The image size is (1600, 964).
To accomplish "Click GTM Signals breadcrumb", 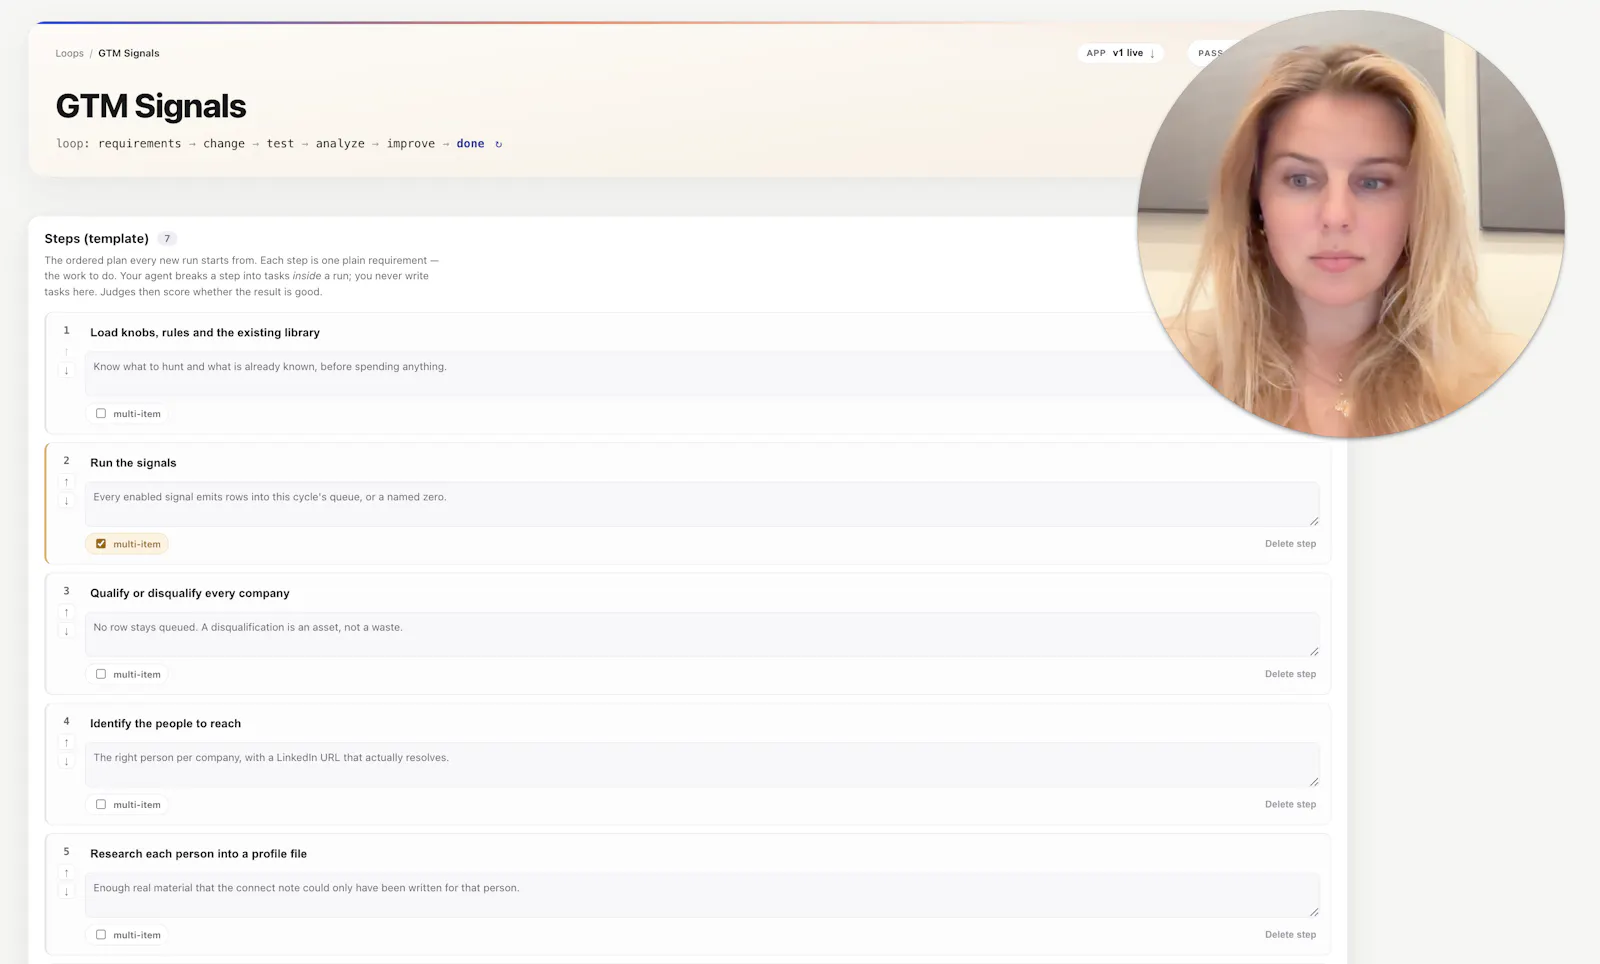I will click(129, 53).
